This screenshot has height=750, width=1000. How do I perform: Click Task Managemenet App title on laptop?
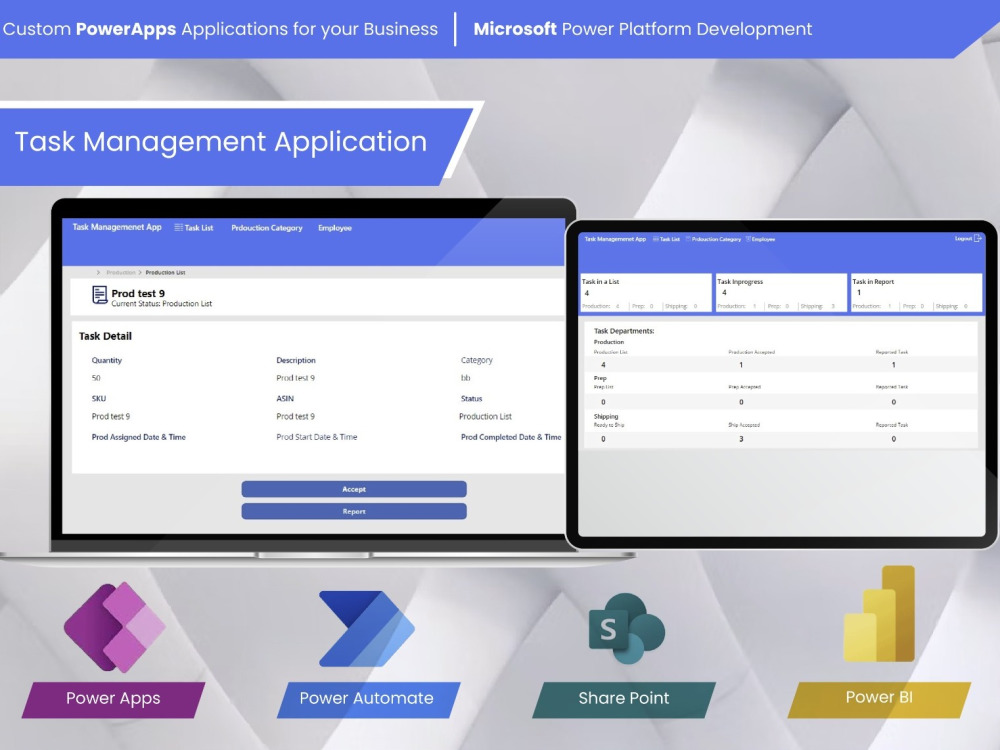[117, 227]
